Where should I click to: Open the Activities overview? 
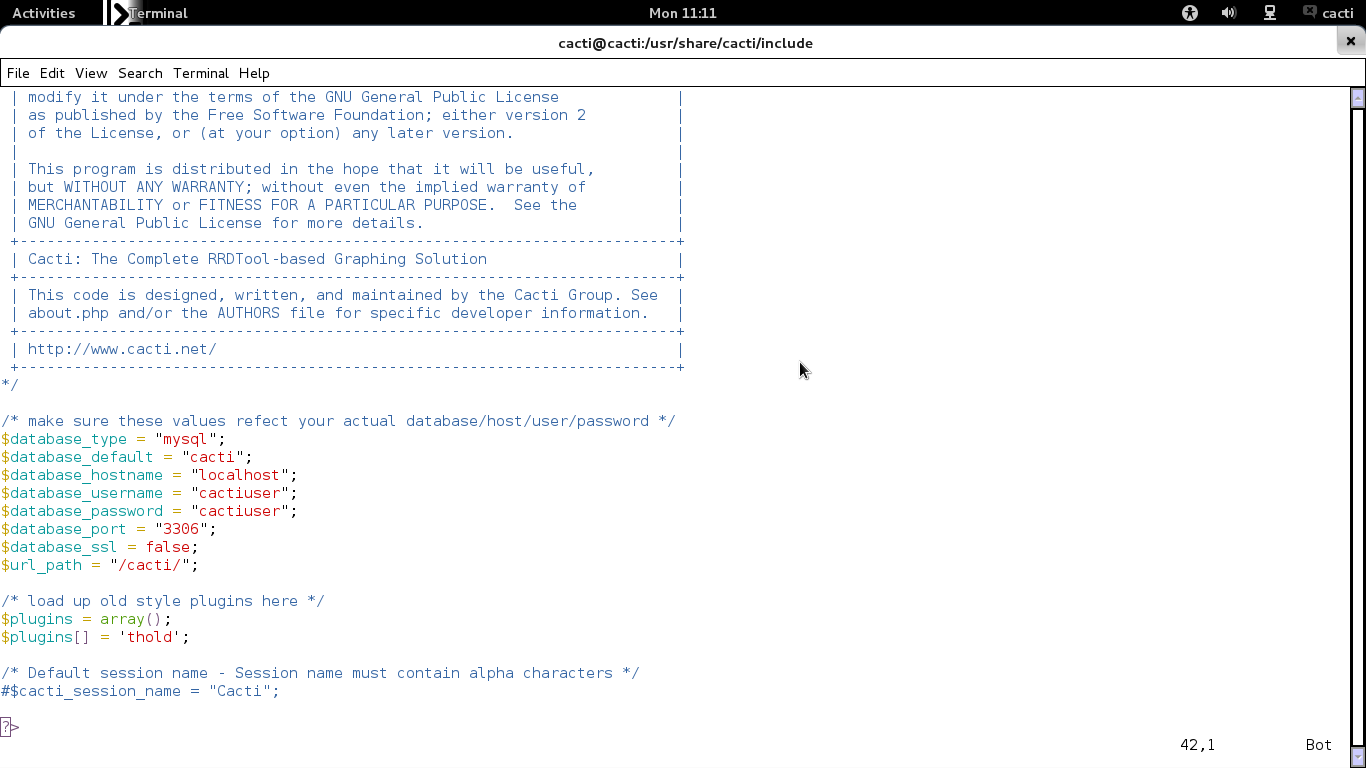tap(43, 13)
